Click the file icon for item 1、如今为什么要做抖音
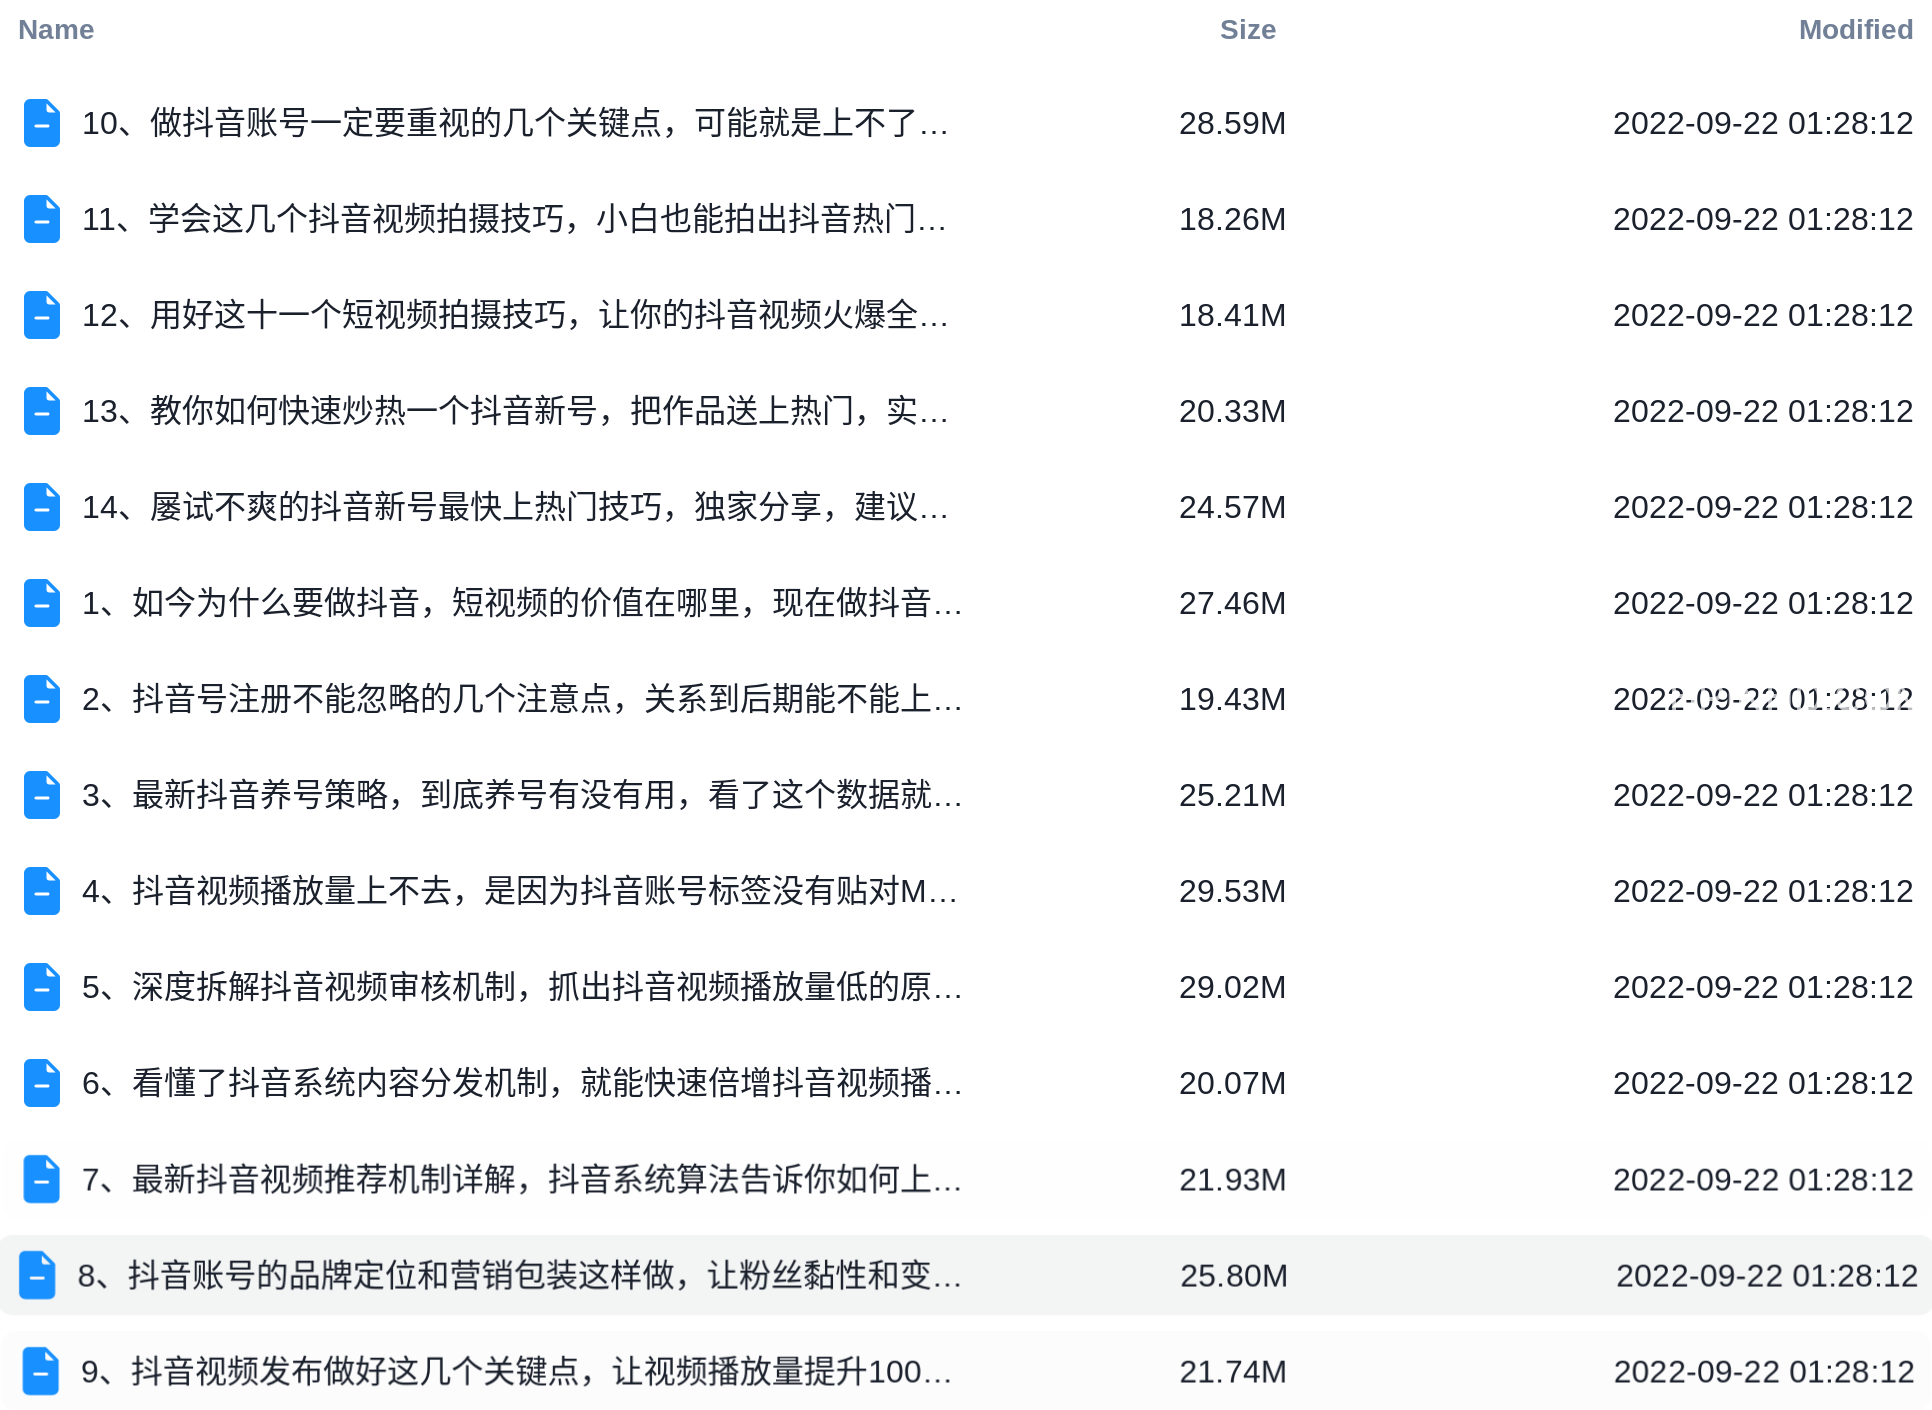 (x=42, y=603)
